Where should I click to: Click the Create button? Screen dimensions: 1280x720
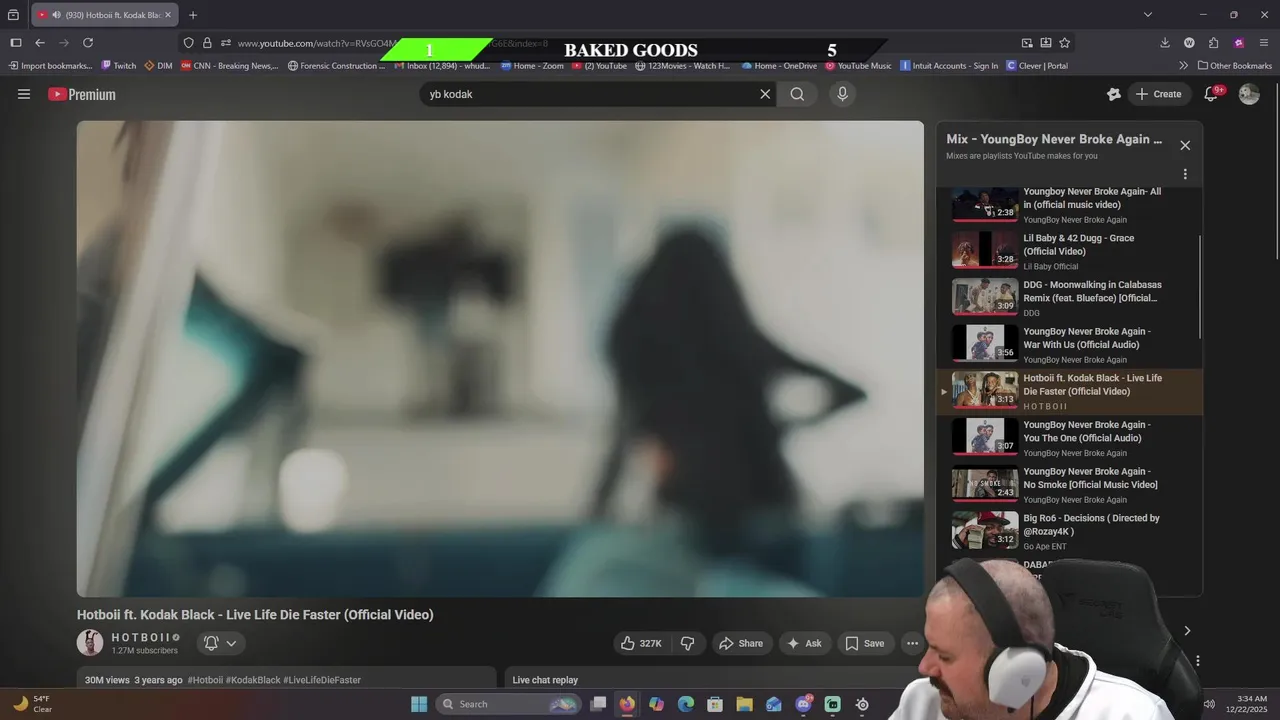click(x=1158, y=94)
